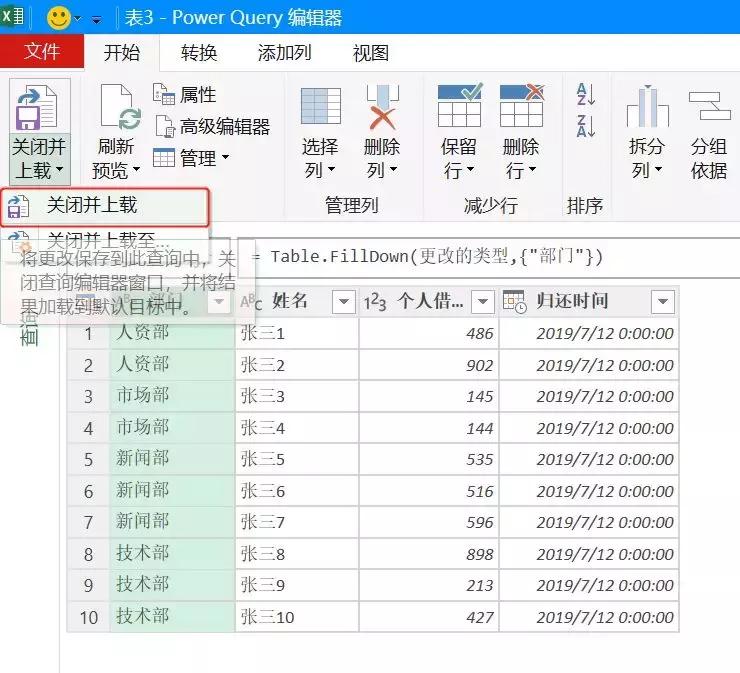Click the 保留行 icon

click(x=460, y=105)
